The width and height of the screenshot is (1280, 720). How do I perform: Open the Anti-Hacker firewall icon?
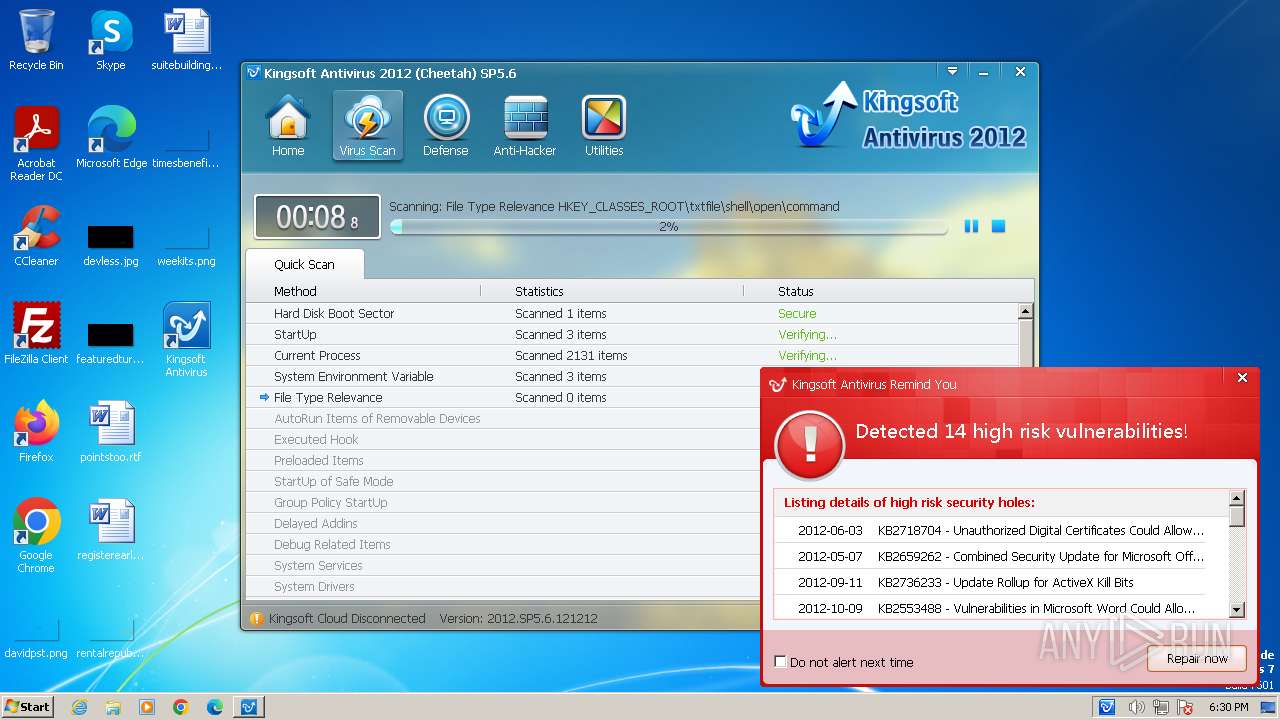pos(525,126)
